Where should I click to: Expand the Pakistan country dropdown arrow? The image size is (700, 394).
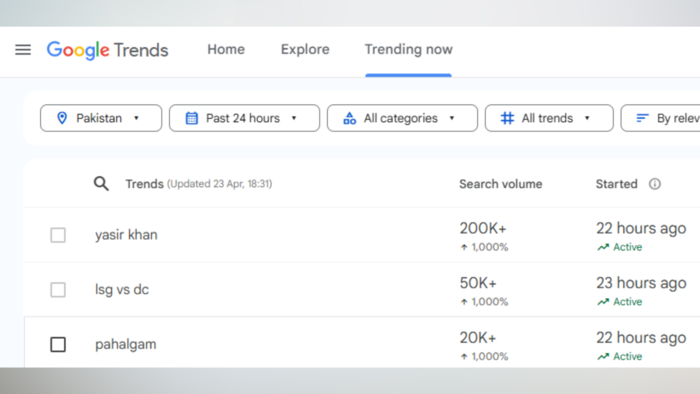[136, 118]
